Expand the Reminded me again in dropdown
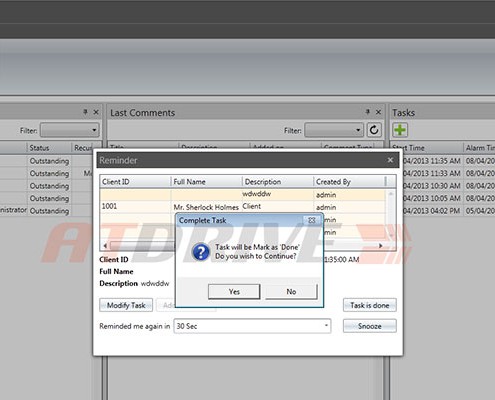This screenshot has height=400, width=495. 252,326
